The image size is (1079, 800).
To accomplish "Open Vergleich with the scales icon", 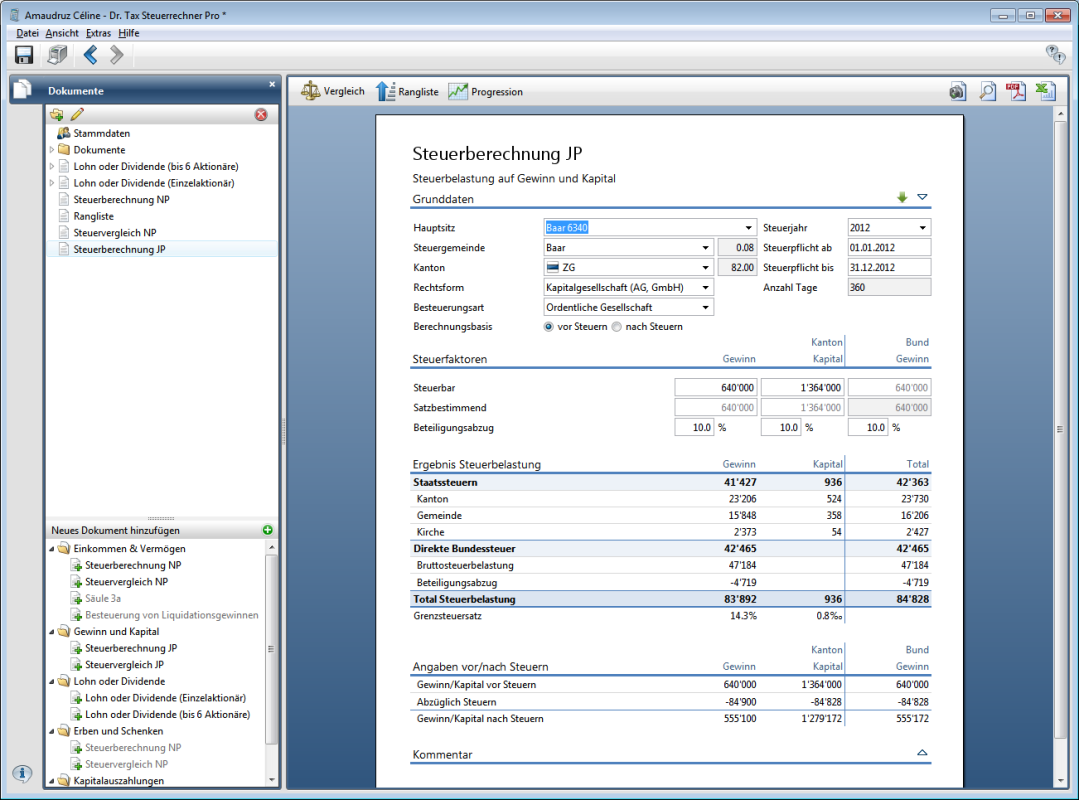I will click(333, 91).
